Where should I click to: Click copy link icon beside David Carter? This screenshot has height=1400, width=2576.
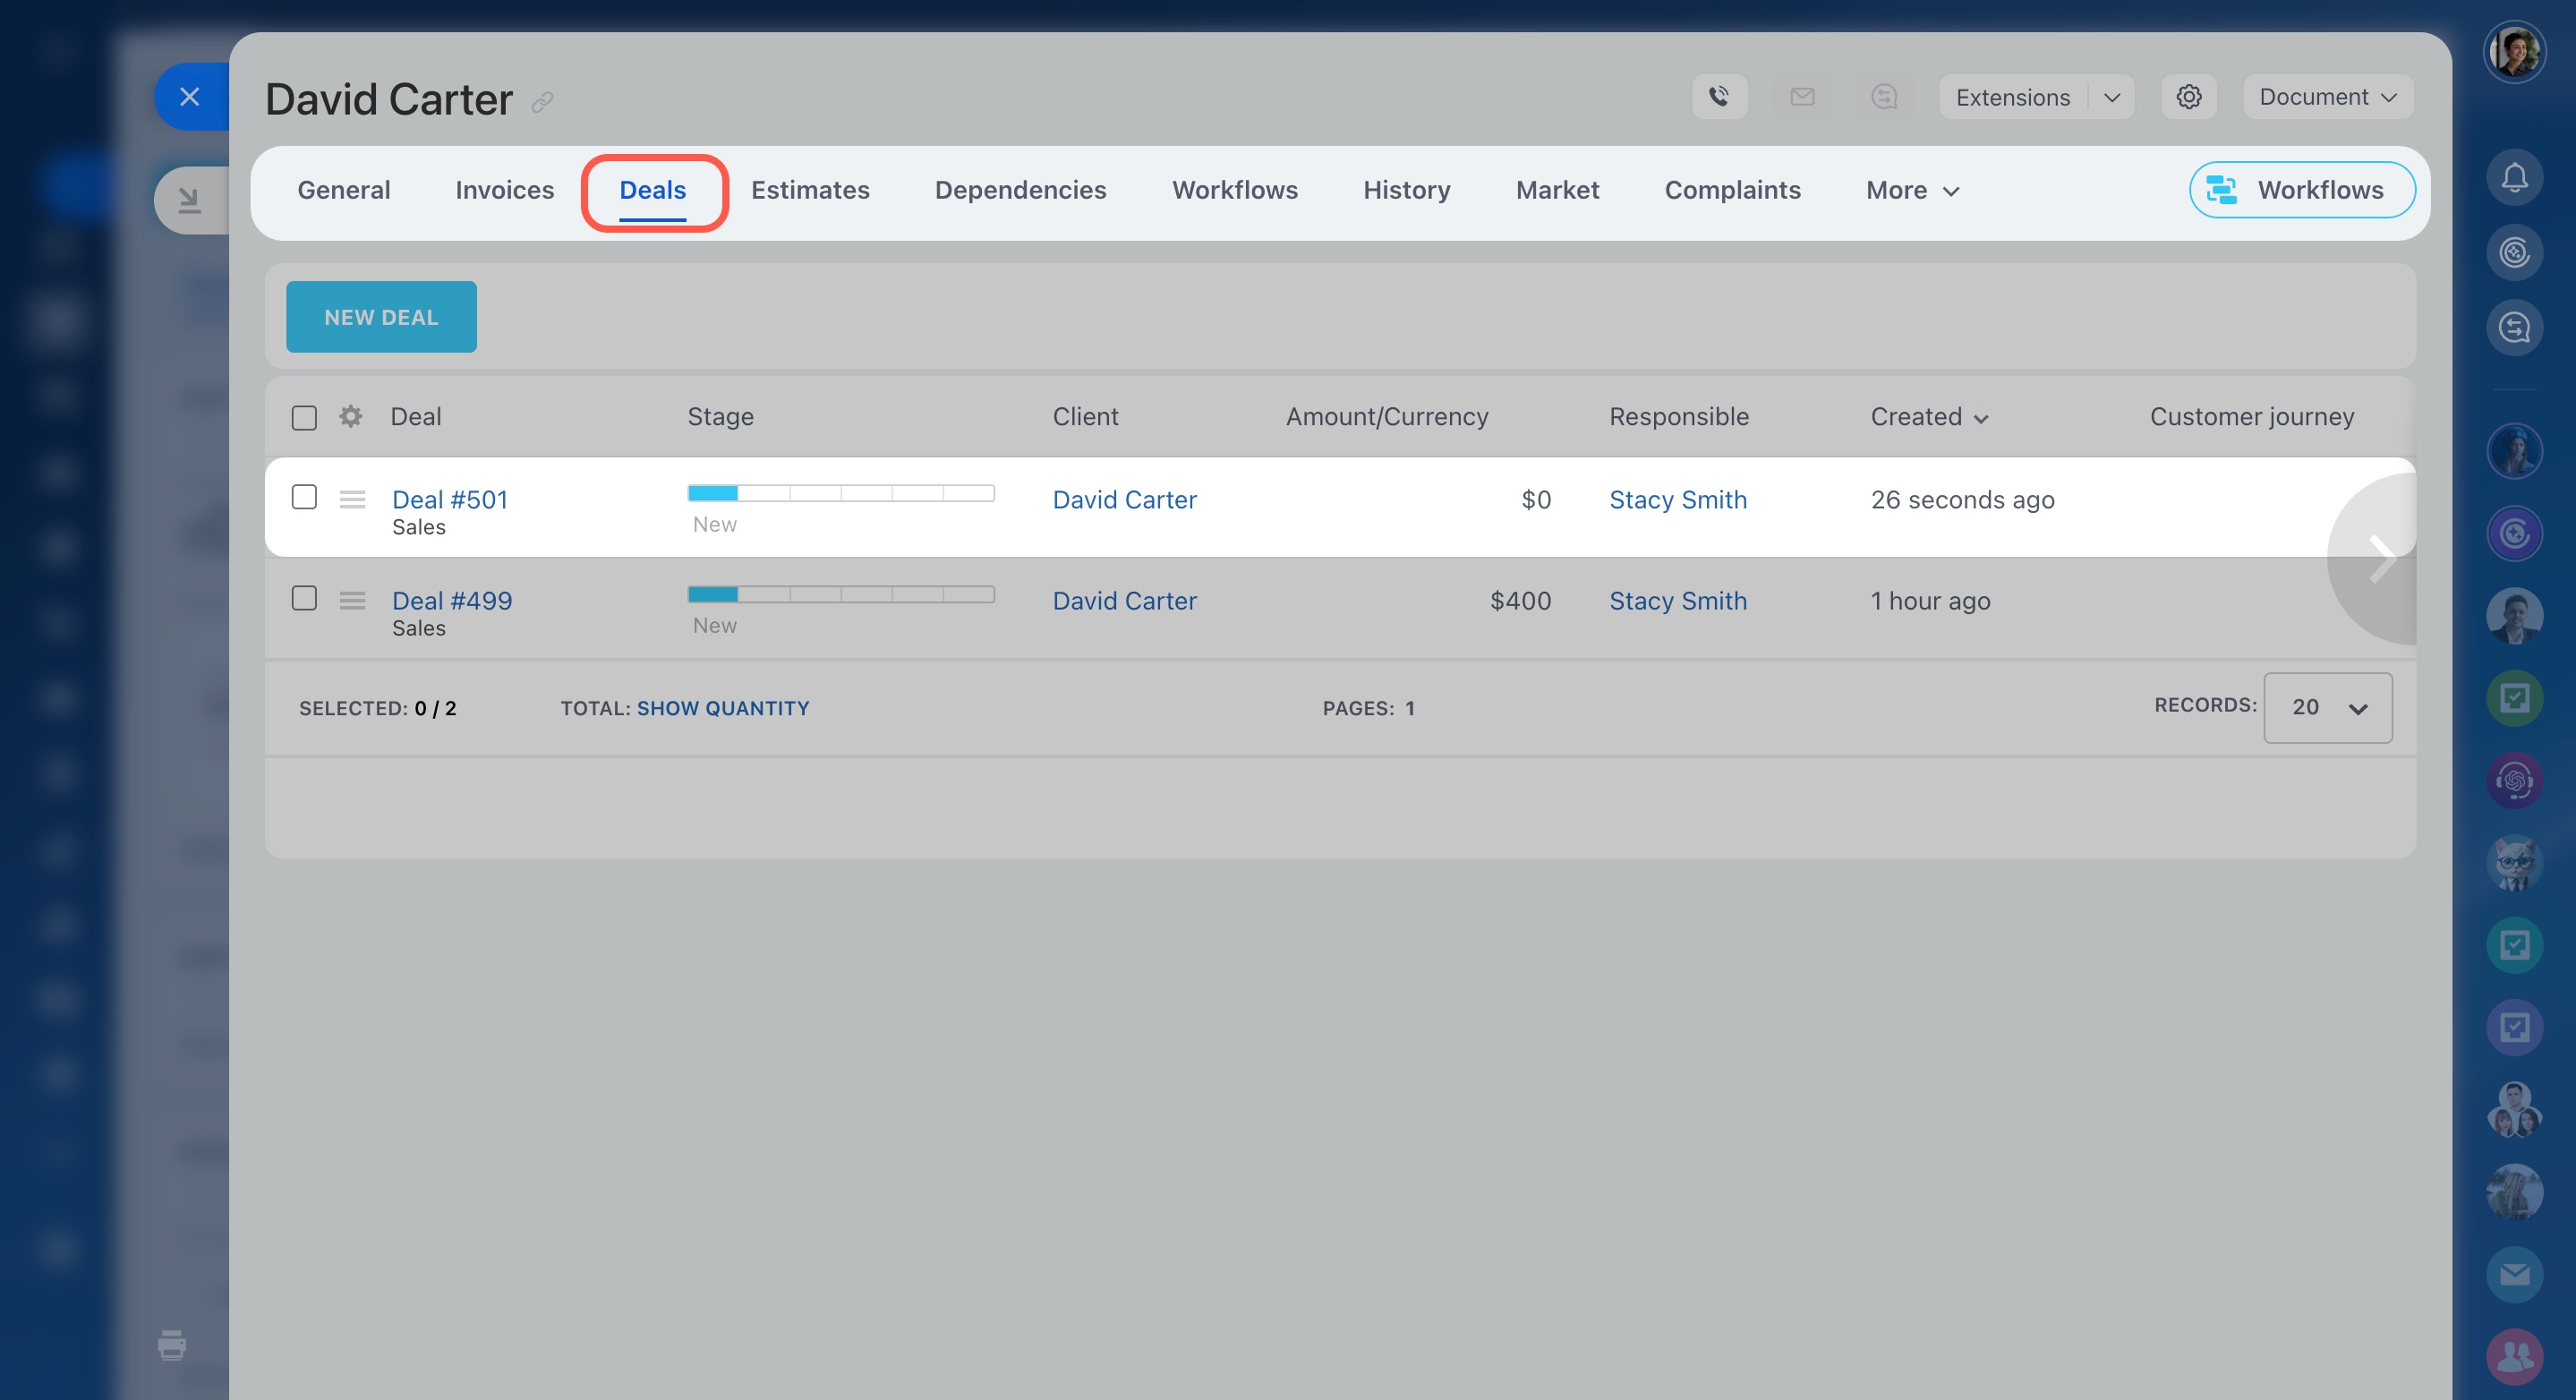point(542,102)
